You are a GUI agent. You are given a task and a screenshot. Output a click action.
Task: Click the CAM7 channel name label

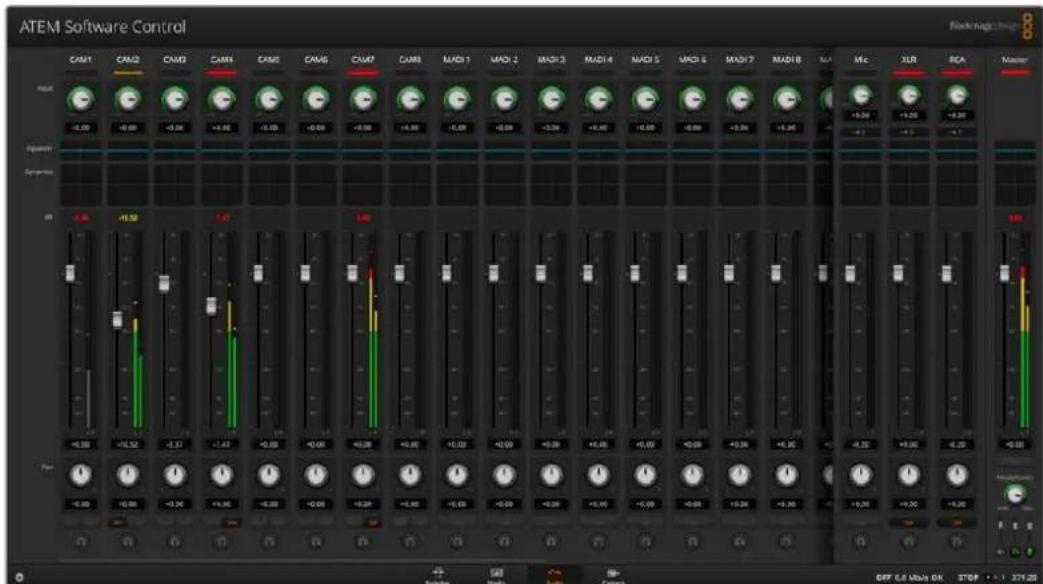click(363, 60)
